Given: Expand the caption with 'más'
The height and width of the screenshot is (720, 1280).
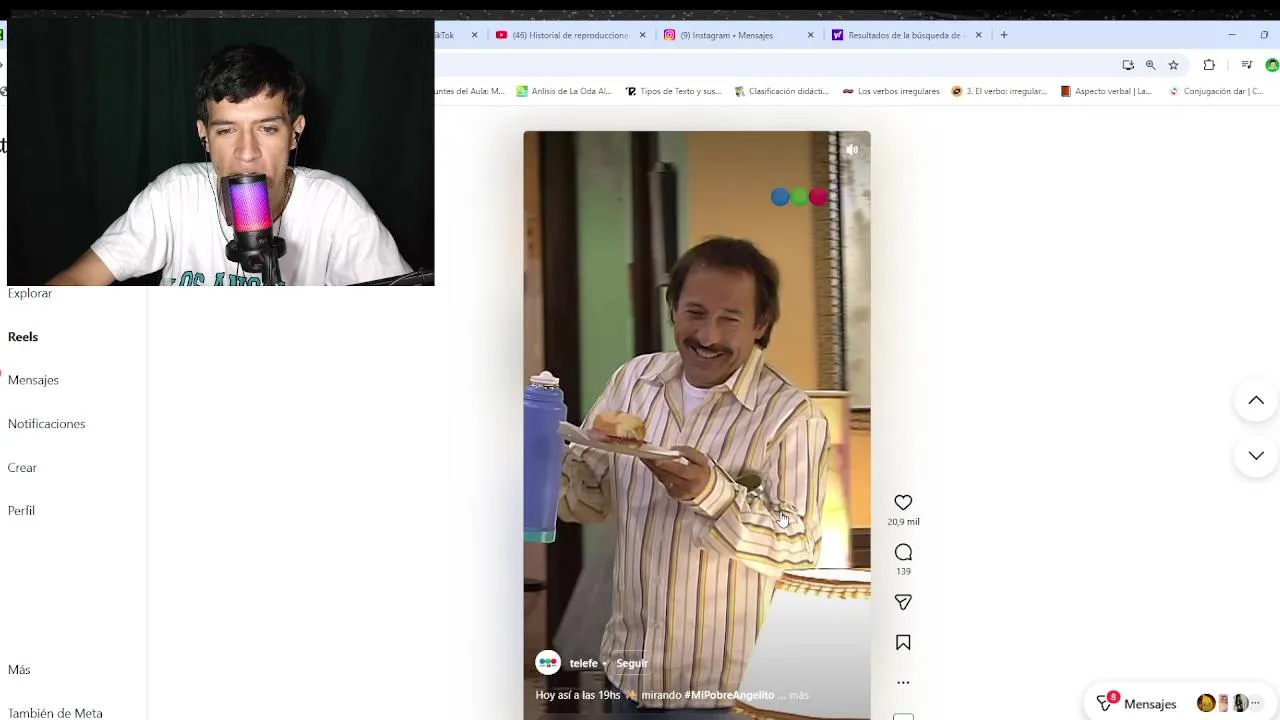Looking at the screenshot, I should [798, 695].
